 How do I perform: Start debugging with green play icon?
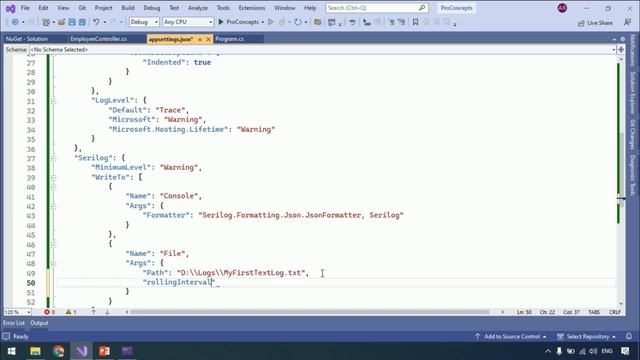tap(221, 22)
